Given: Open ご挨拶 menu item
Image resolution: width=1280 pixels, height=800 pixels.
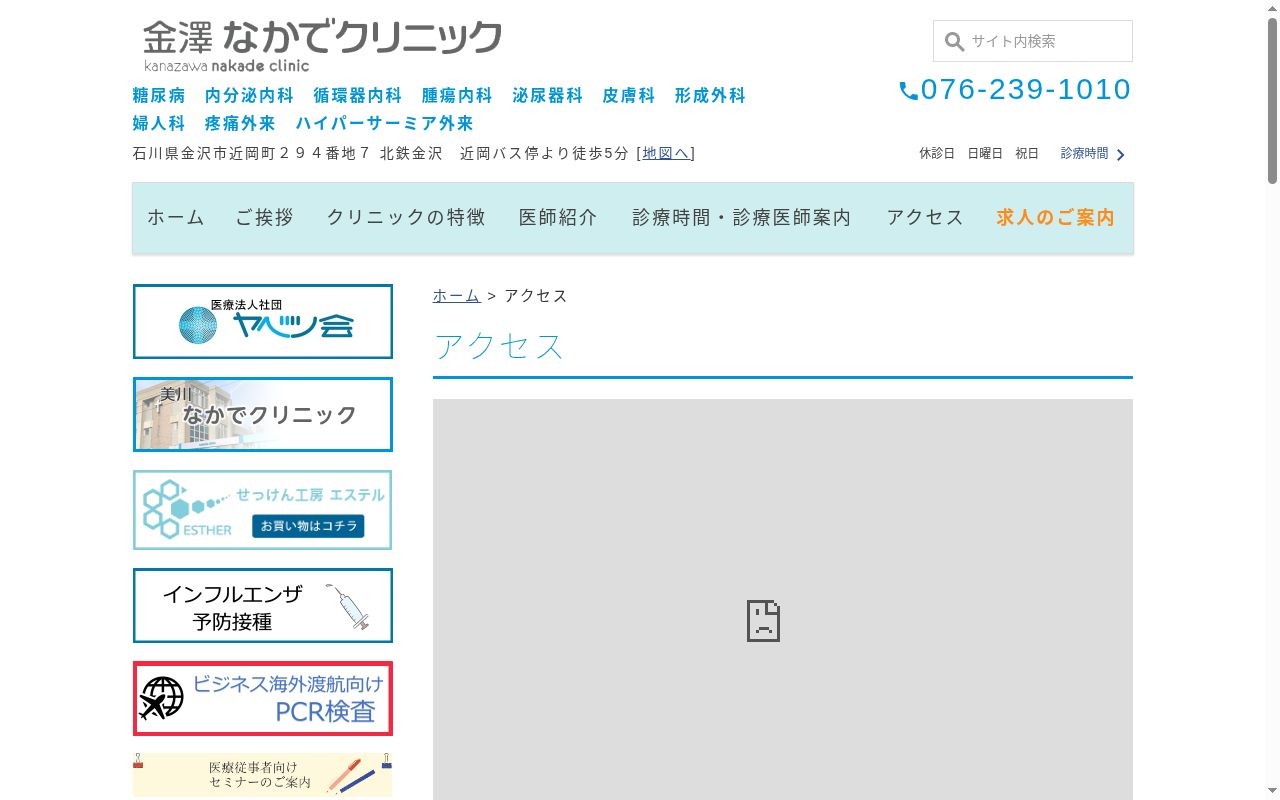Looking at the screenshot, I should pyautogui.click(x=264, y=218).
